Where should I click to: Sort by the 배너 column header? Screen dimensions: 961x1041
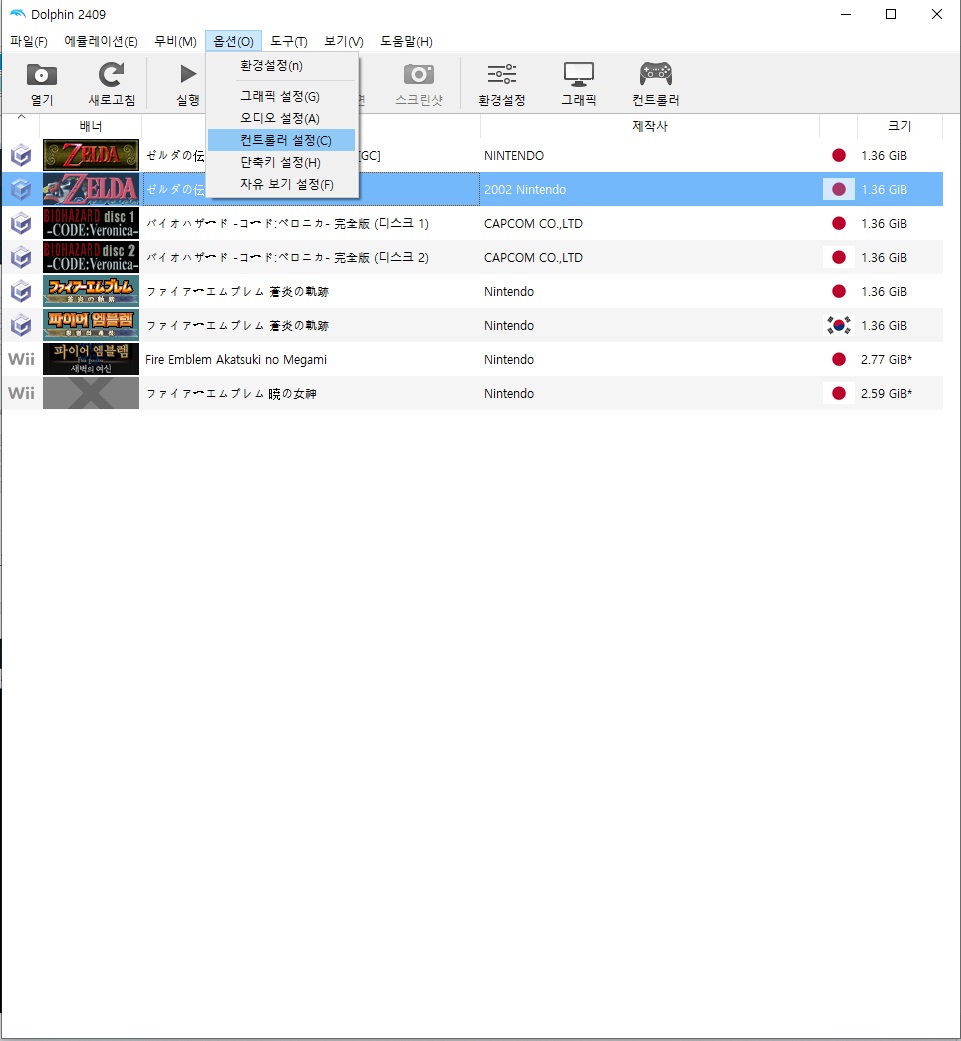[x=91, y=126]
